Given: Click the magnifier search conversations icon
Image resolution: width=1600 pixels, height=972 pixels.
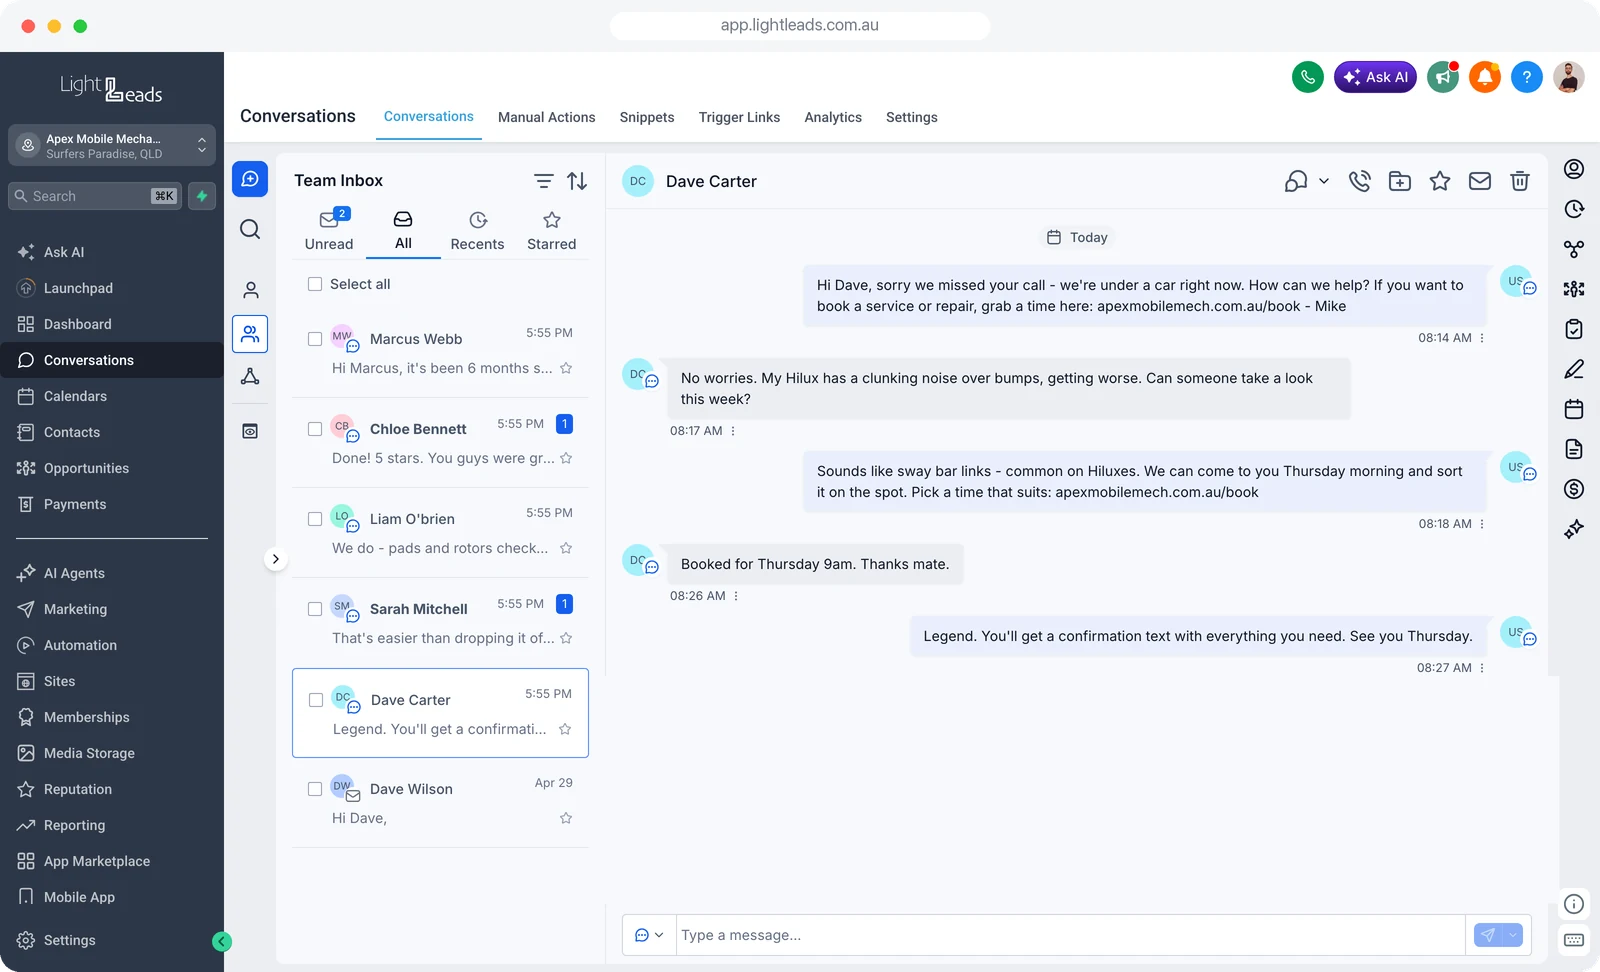Looking at the screenshot, I should pos(250,229).
